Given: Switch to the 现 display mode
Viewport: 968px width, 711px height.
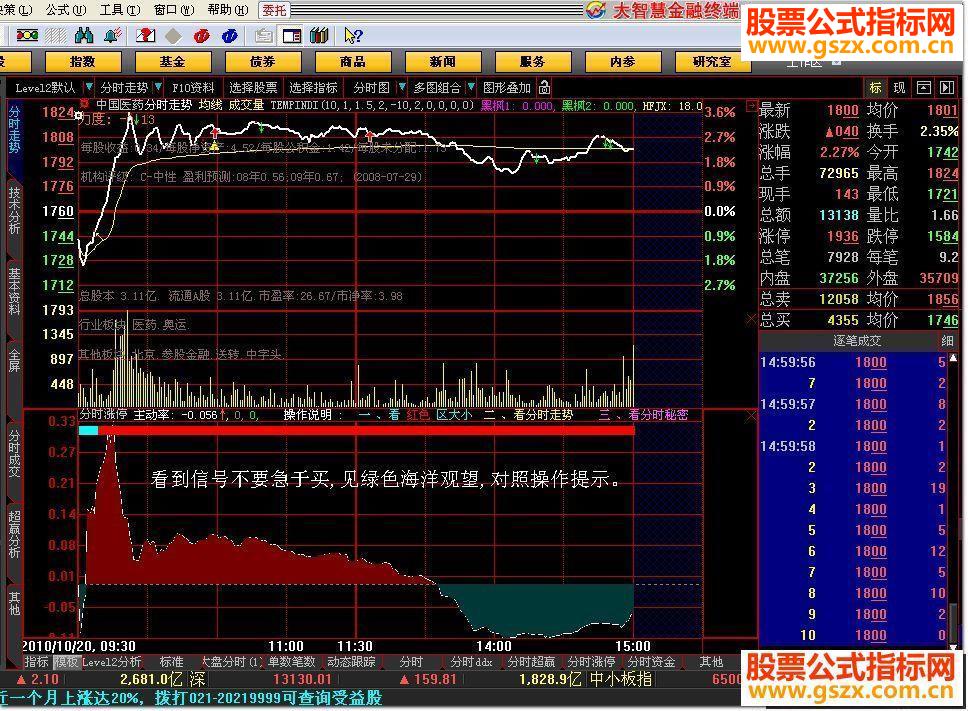Looking at the screenshot, I should point(900,88).
